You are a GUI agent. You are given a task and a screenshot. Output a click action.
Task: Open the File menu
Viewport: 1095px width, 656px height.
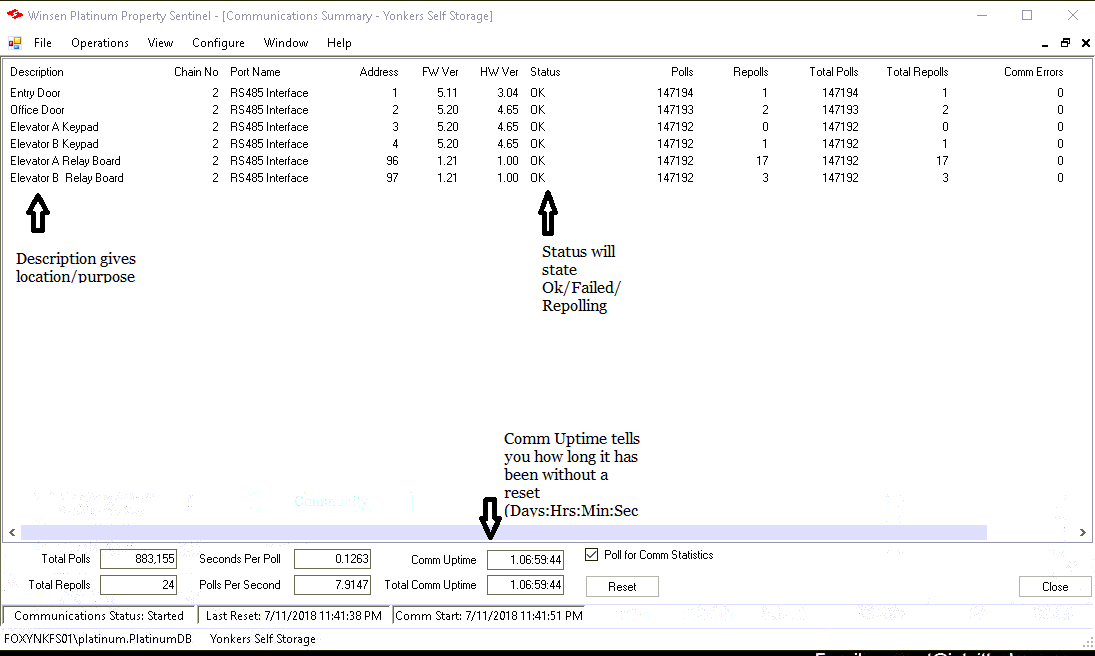[43, 43]
